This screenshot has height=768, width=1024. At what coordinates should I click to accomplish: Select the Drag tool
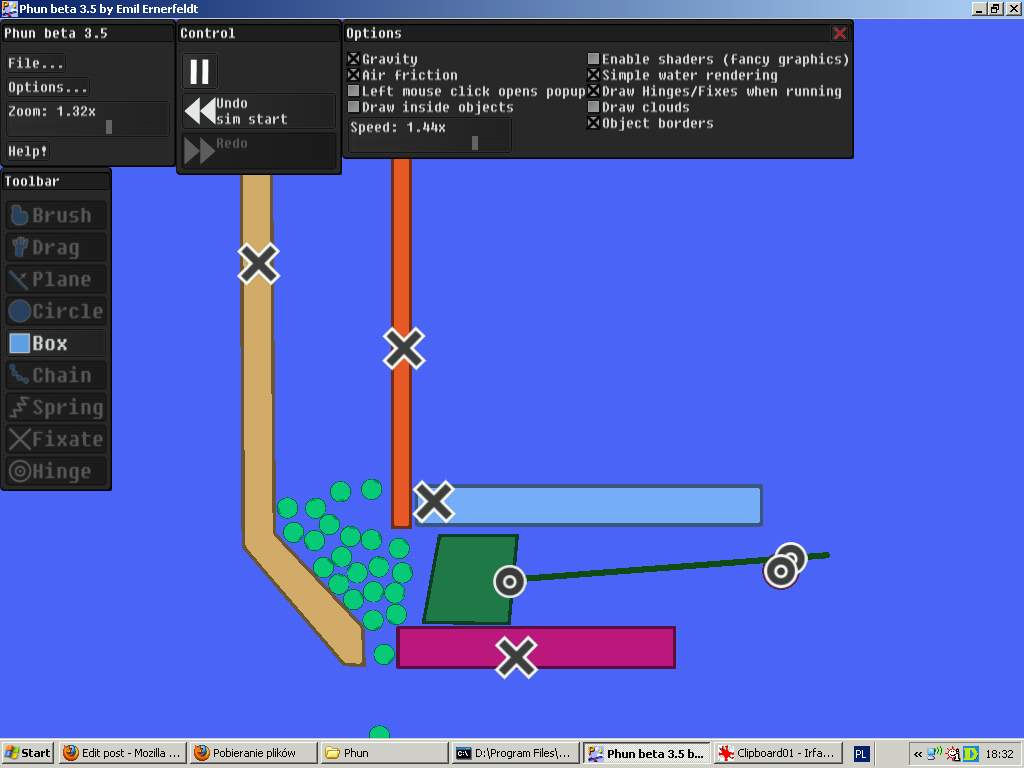tap(56, 247)
